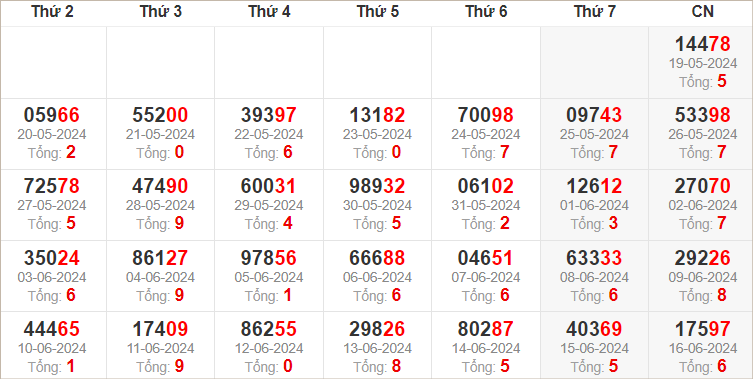Screen dimensions: 753x379
Task: Click number 60031 under Thứ 4
Action: [269, 186]
